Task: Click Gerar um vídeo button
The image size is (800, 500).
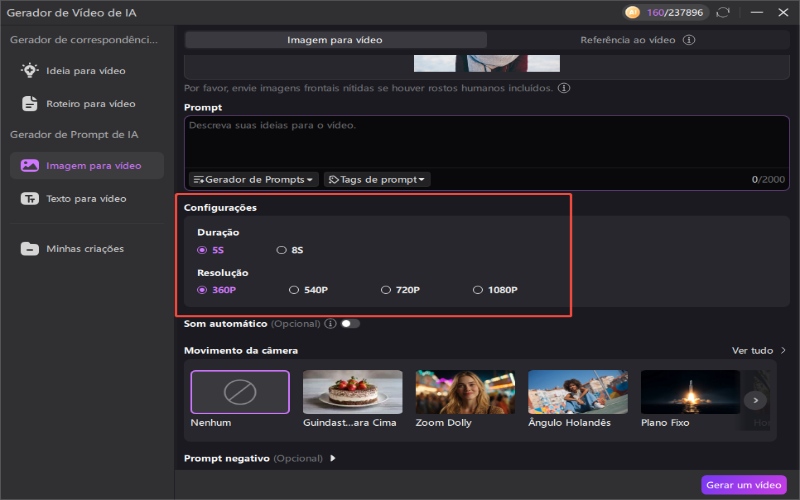Action: pos(743,485)
